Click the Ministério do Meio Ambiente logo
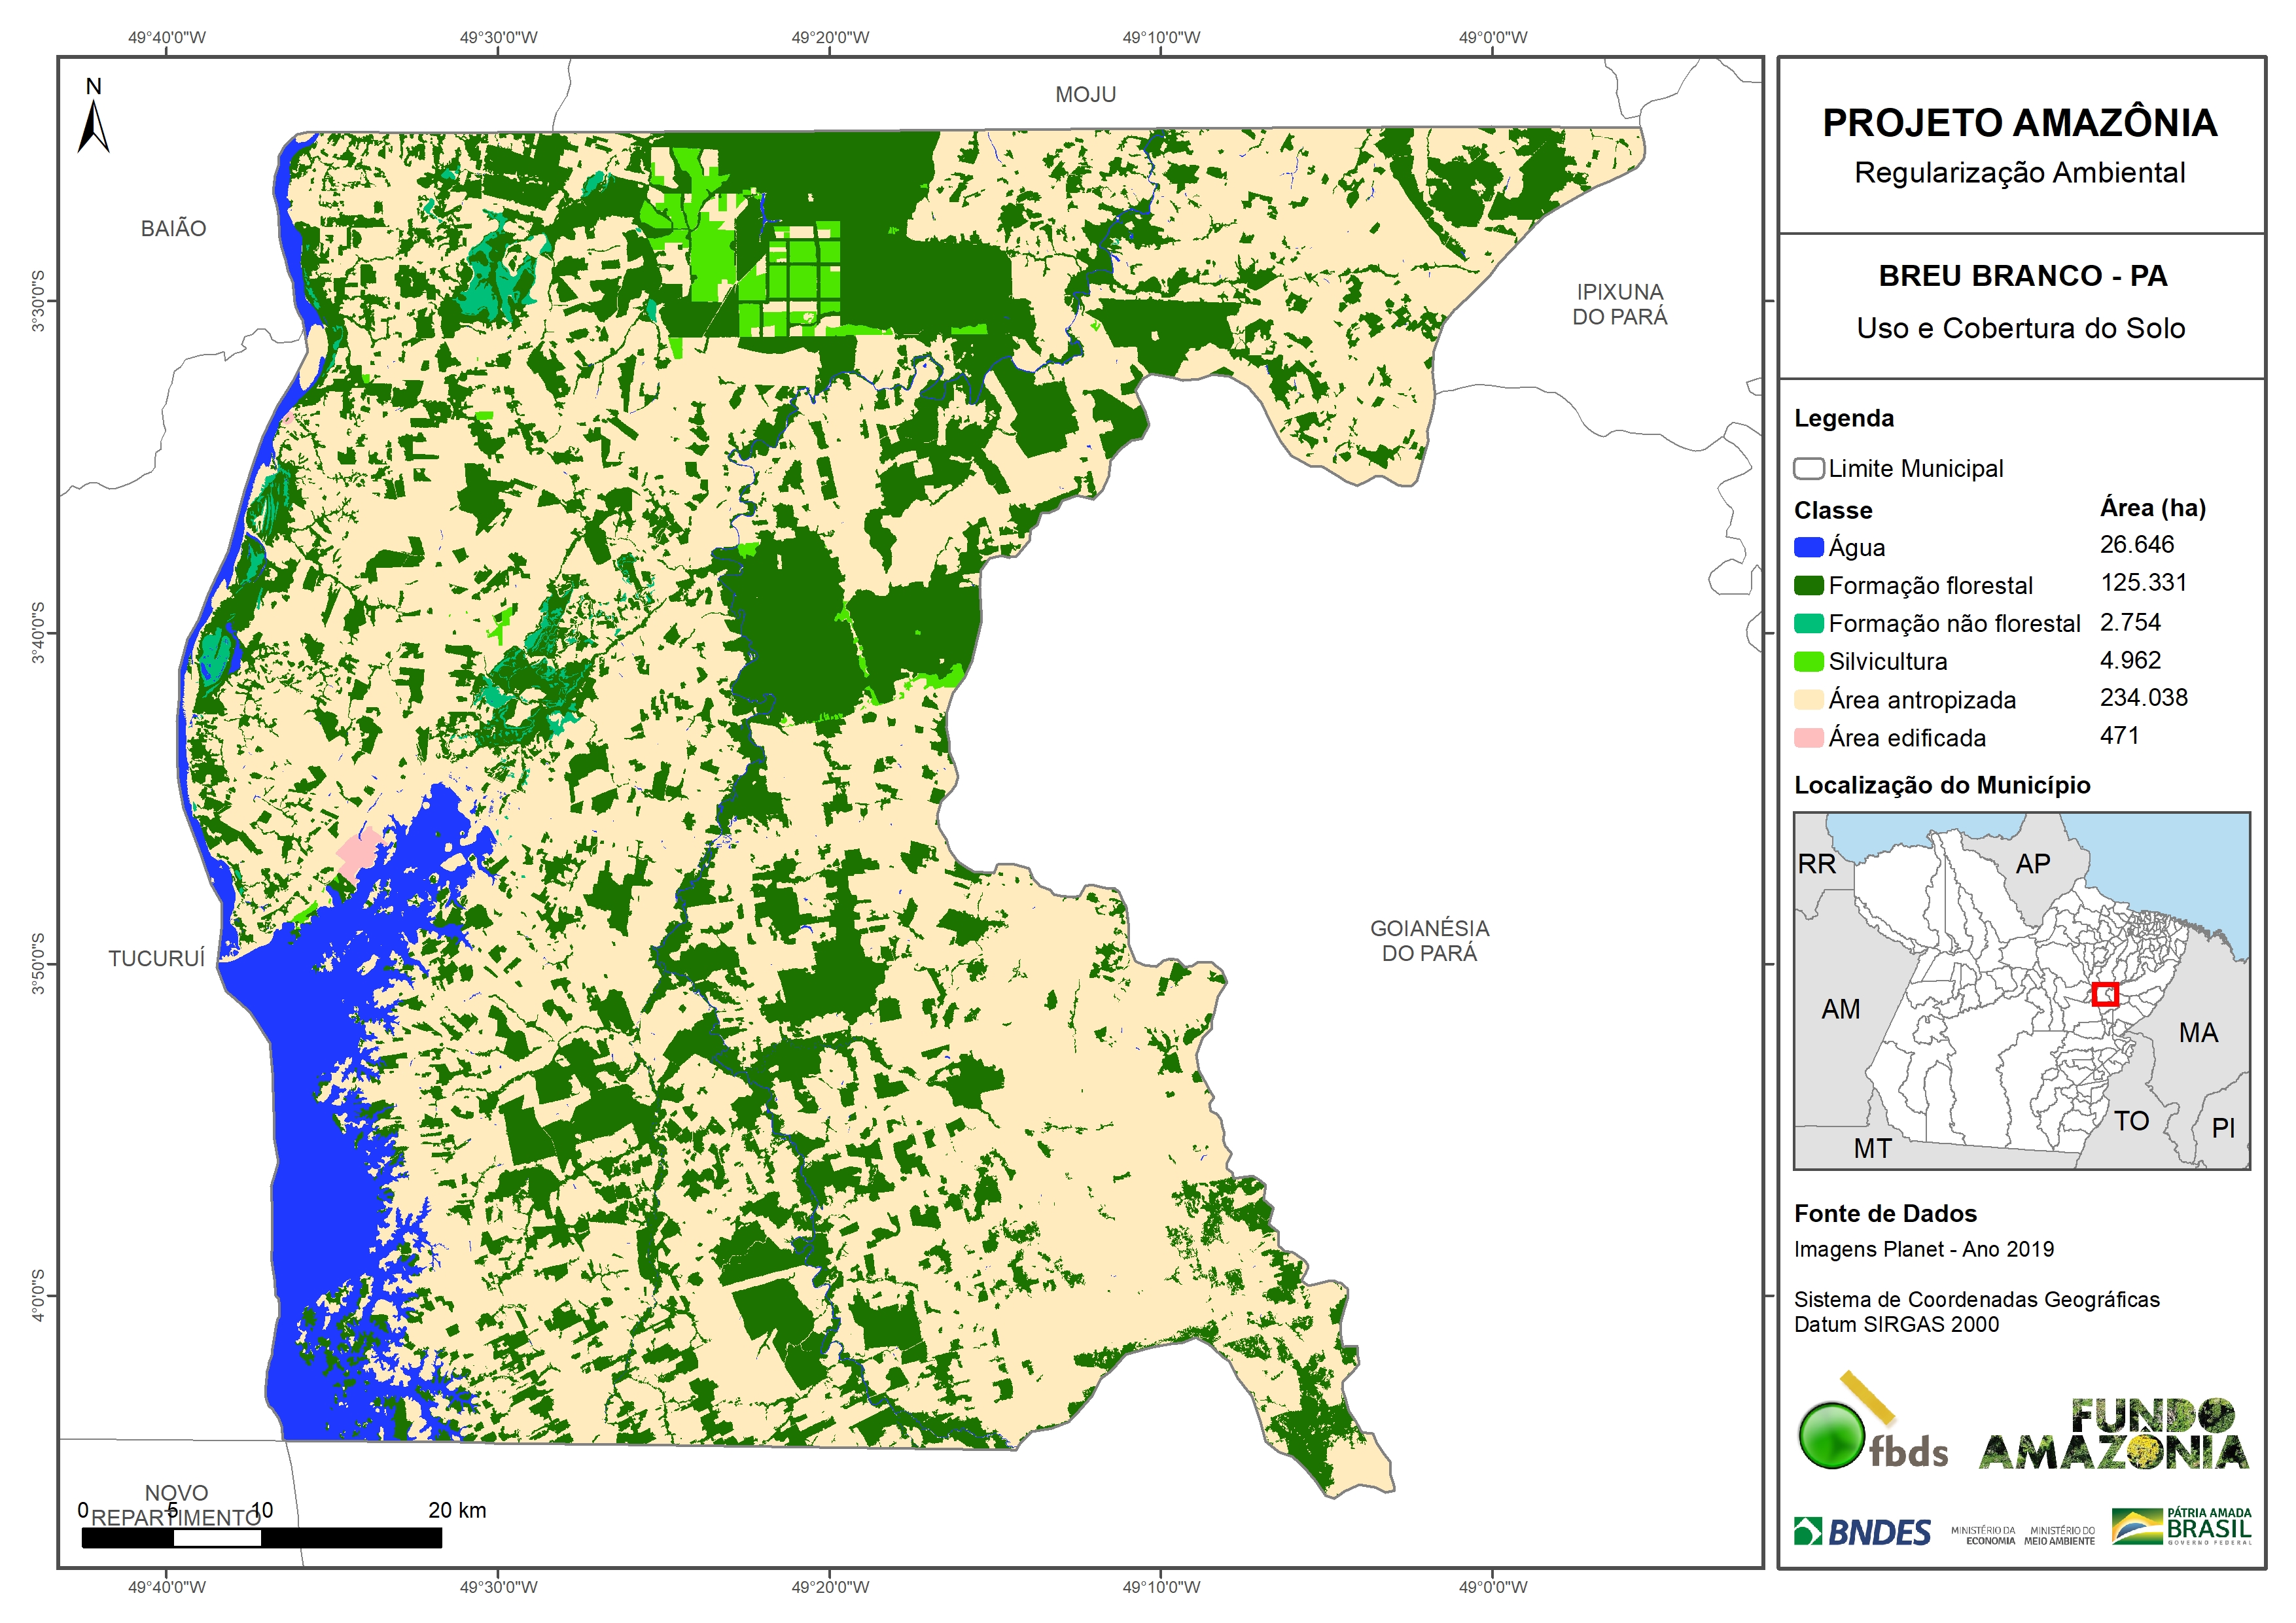2296x1623 pixels. [2059, 1536]
